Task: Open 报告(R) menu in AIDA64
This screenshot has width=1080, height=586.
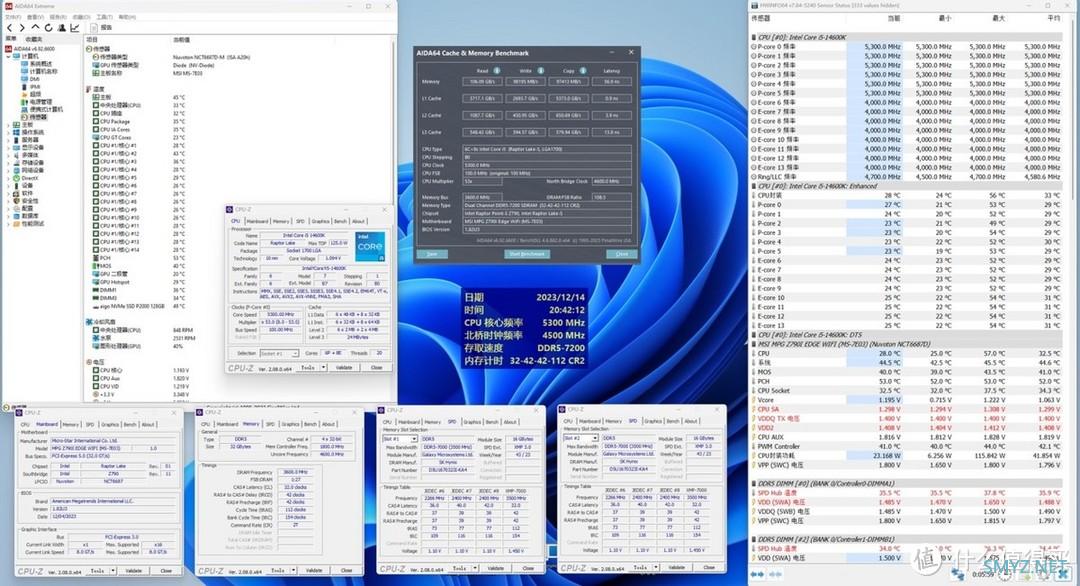Action: pos(59,17)
